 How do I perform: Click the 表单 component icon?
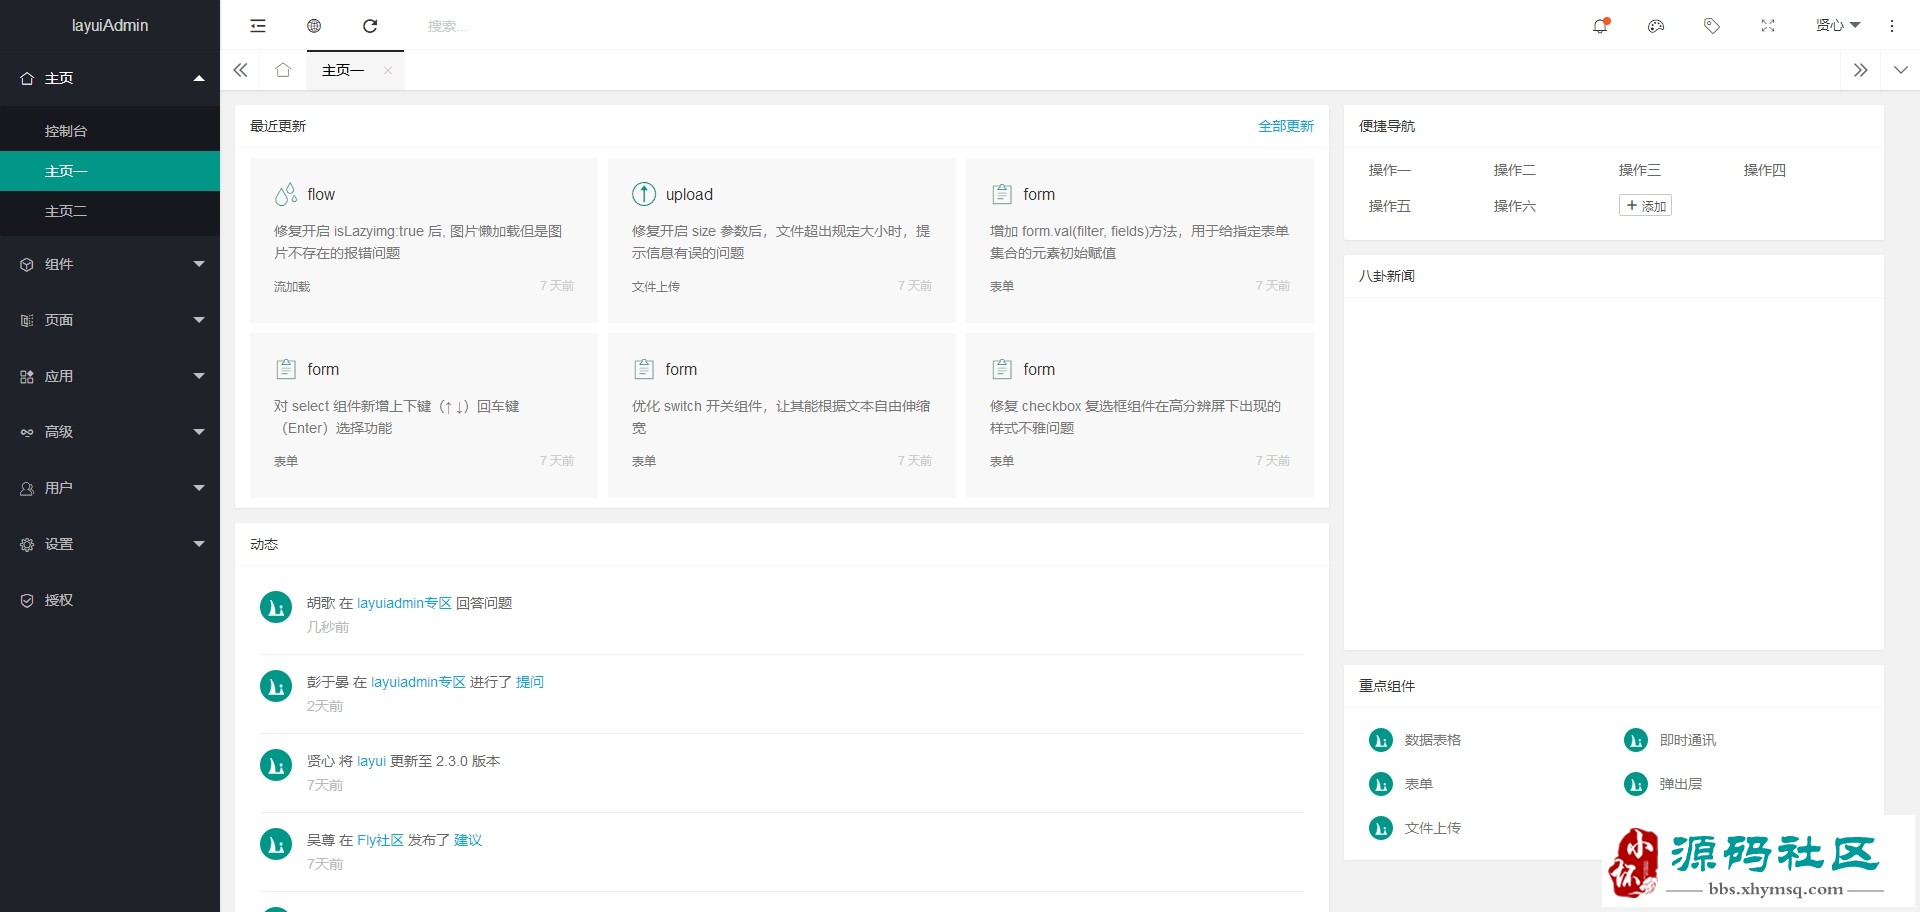pos(1381,784)
